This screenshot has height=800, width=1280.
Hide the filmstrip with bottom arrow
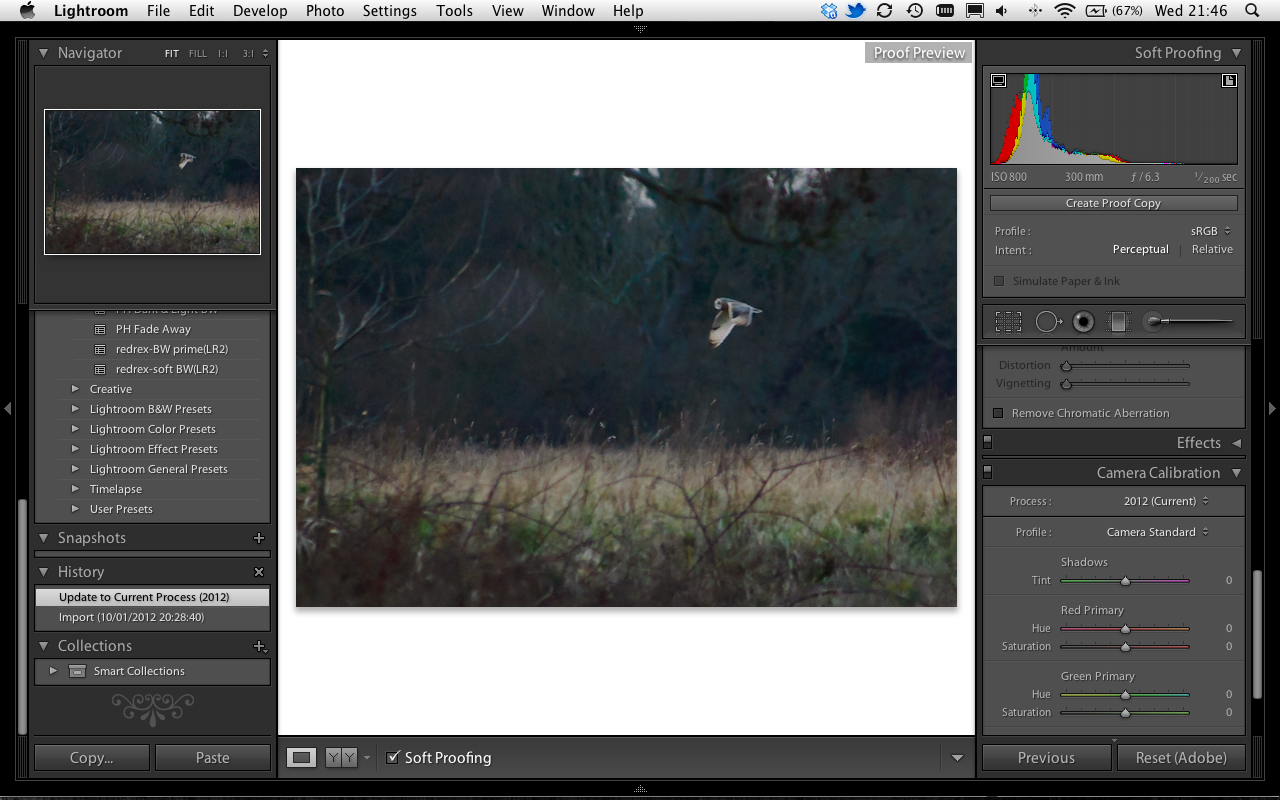pos(640,790)
